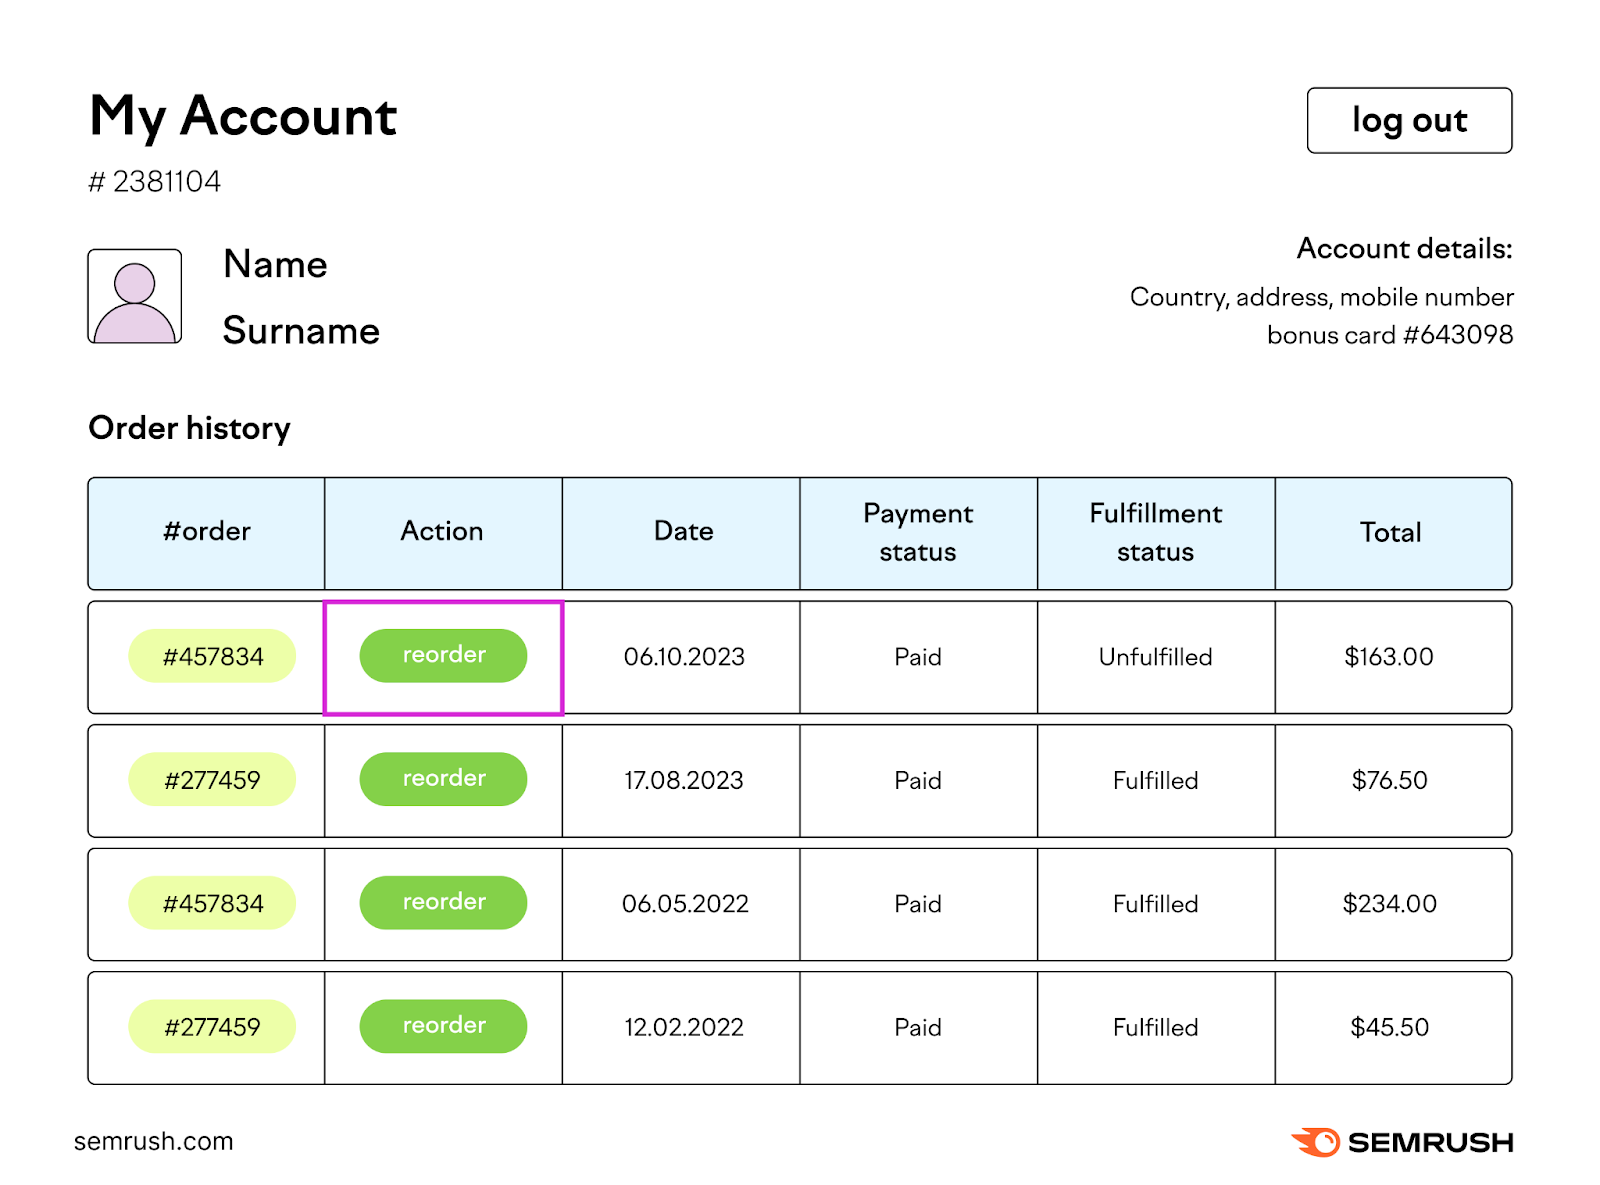The height and width of the screenshot is (1185, 1600).
Task: Click the Fulfillment status column header
Action: [1155, 532]
